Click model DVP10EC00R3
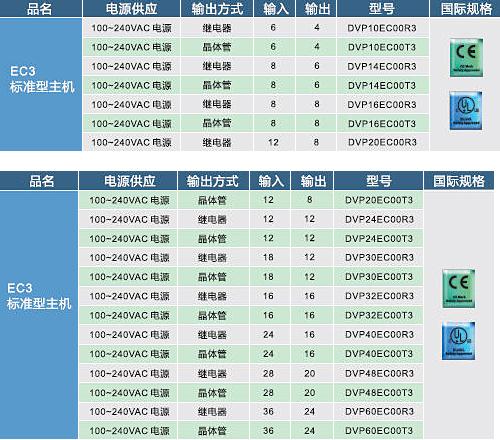The height and width of the screenshot is (440, 500). pyautogui.click(x=382, y=28)
